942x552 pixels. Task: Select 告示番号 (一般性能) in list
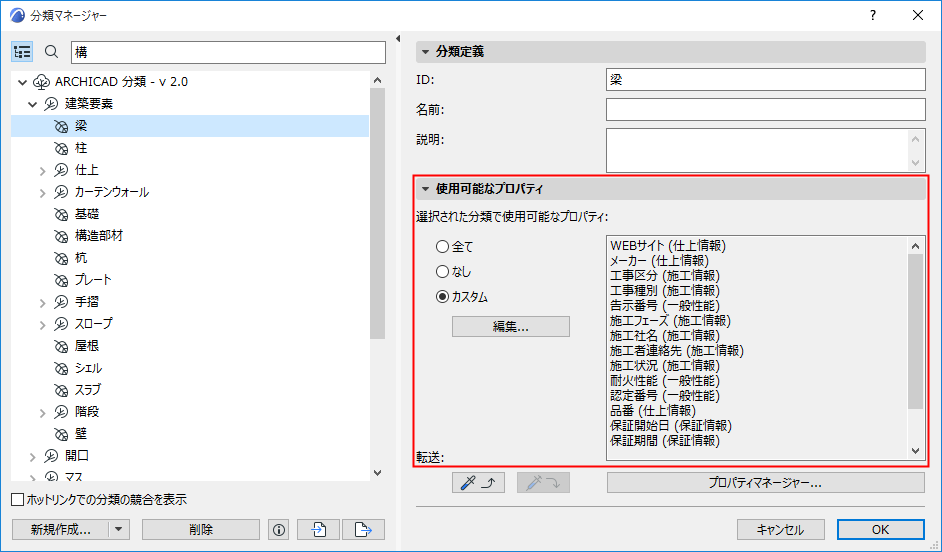pos(665,306)
